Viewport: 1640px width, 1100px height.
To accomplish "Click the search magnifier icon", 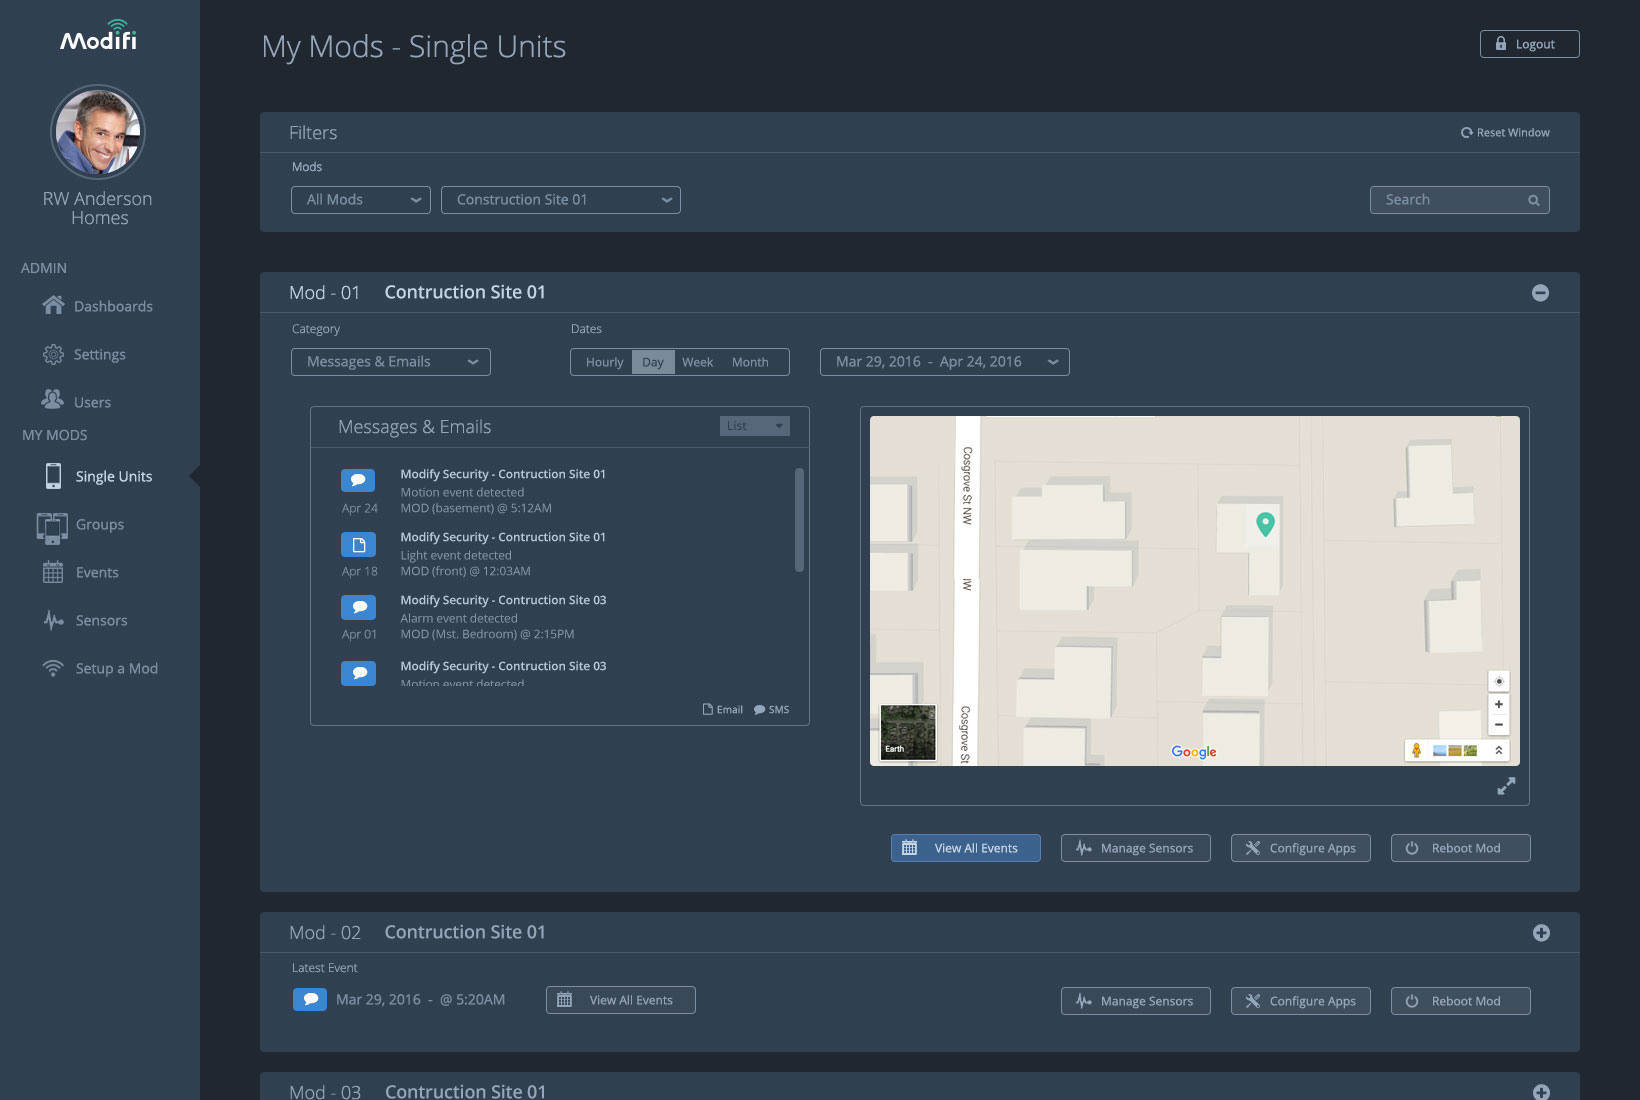I will pos(1533,201).
